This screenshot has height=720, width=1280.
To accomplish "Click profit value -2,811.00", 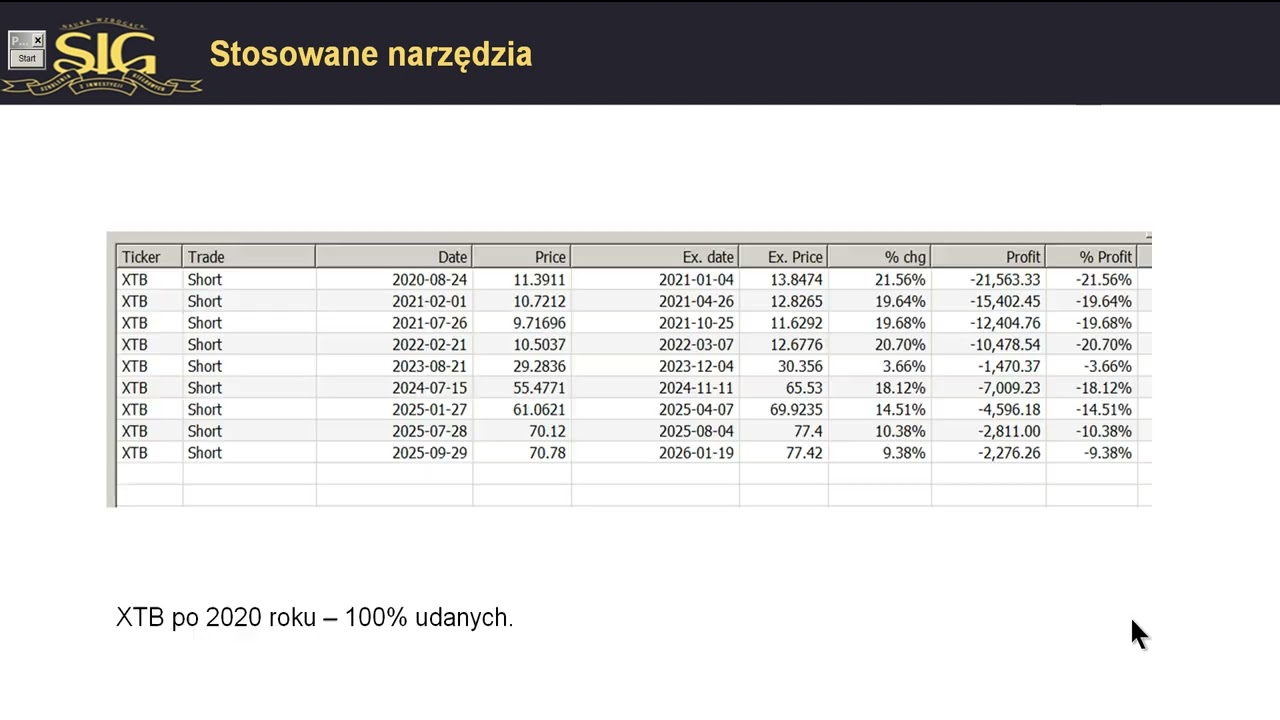I will (1009, 431).
